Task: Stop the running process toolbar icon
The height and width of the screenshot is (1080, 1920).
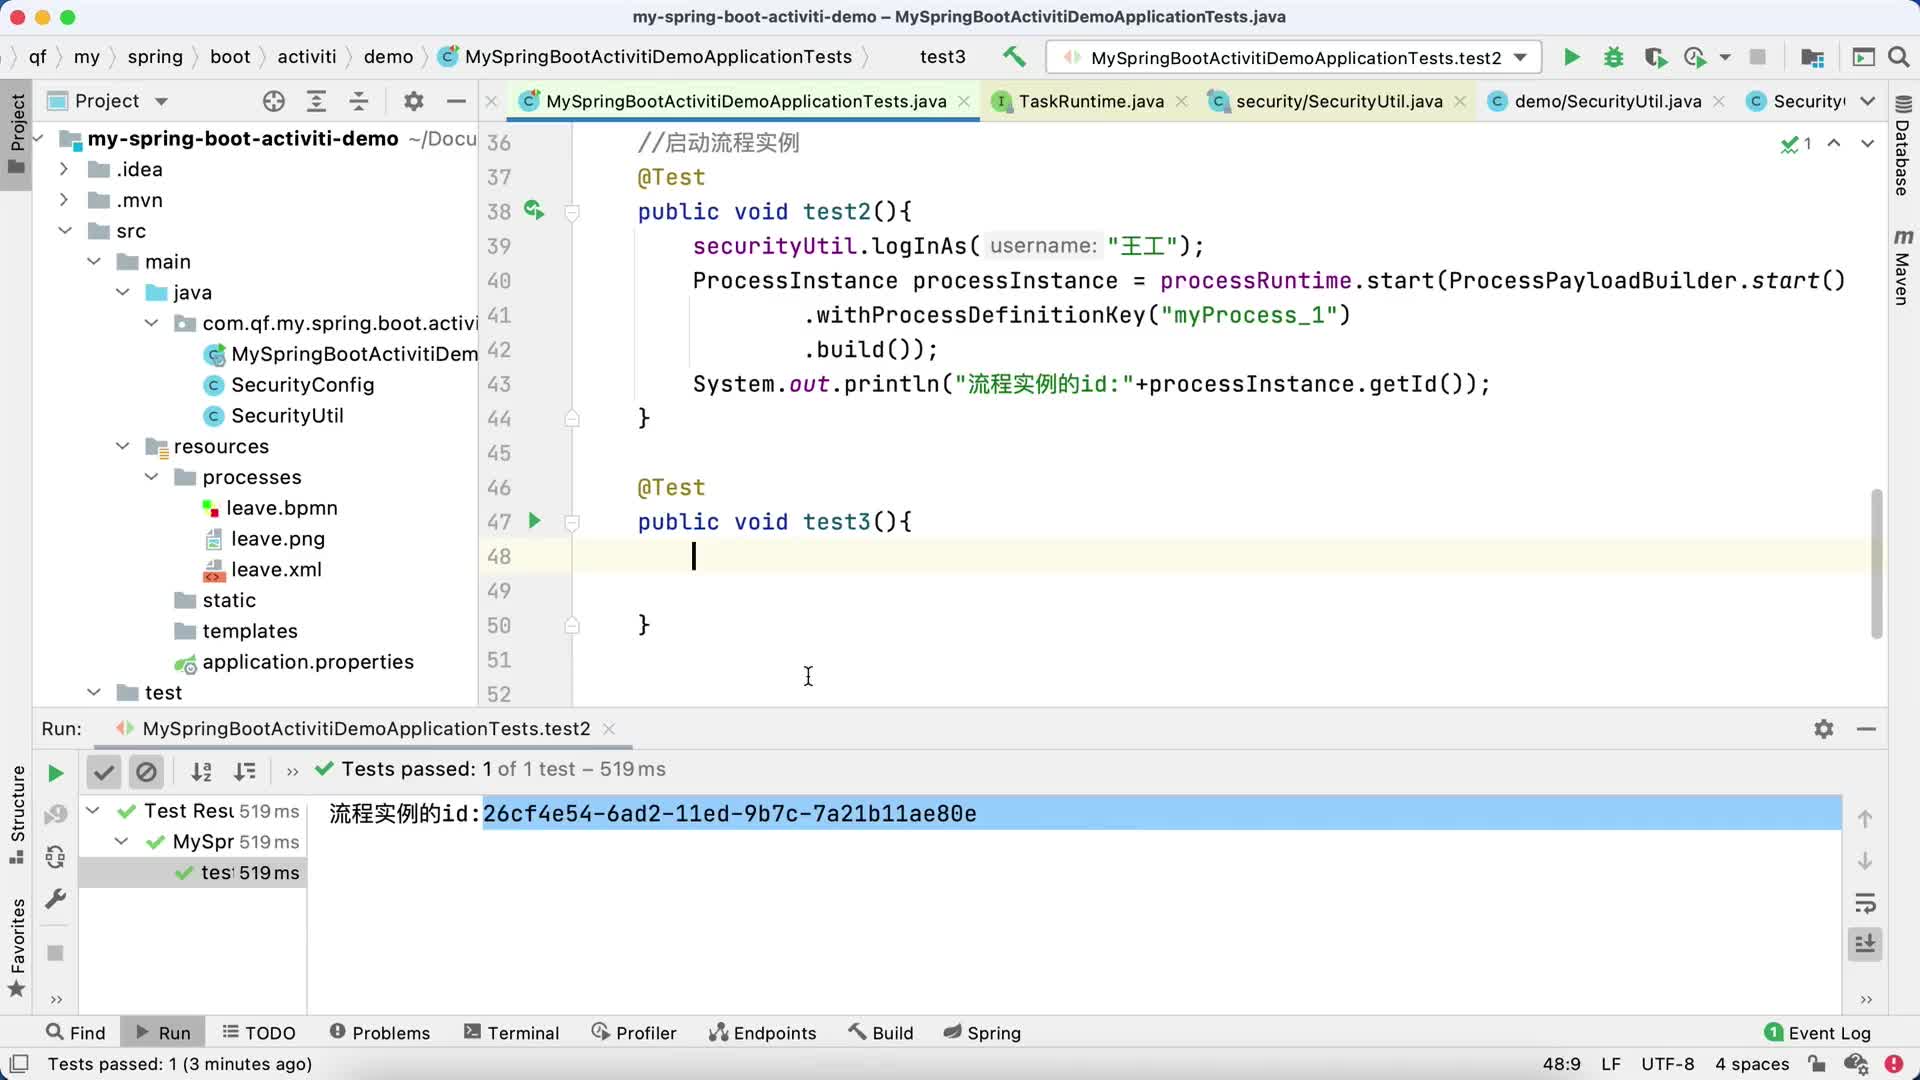Action: 1757,57
